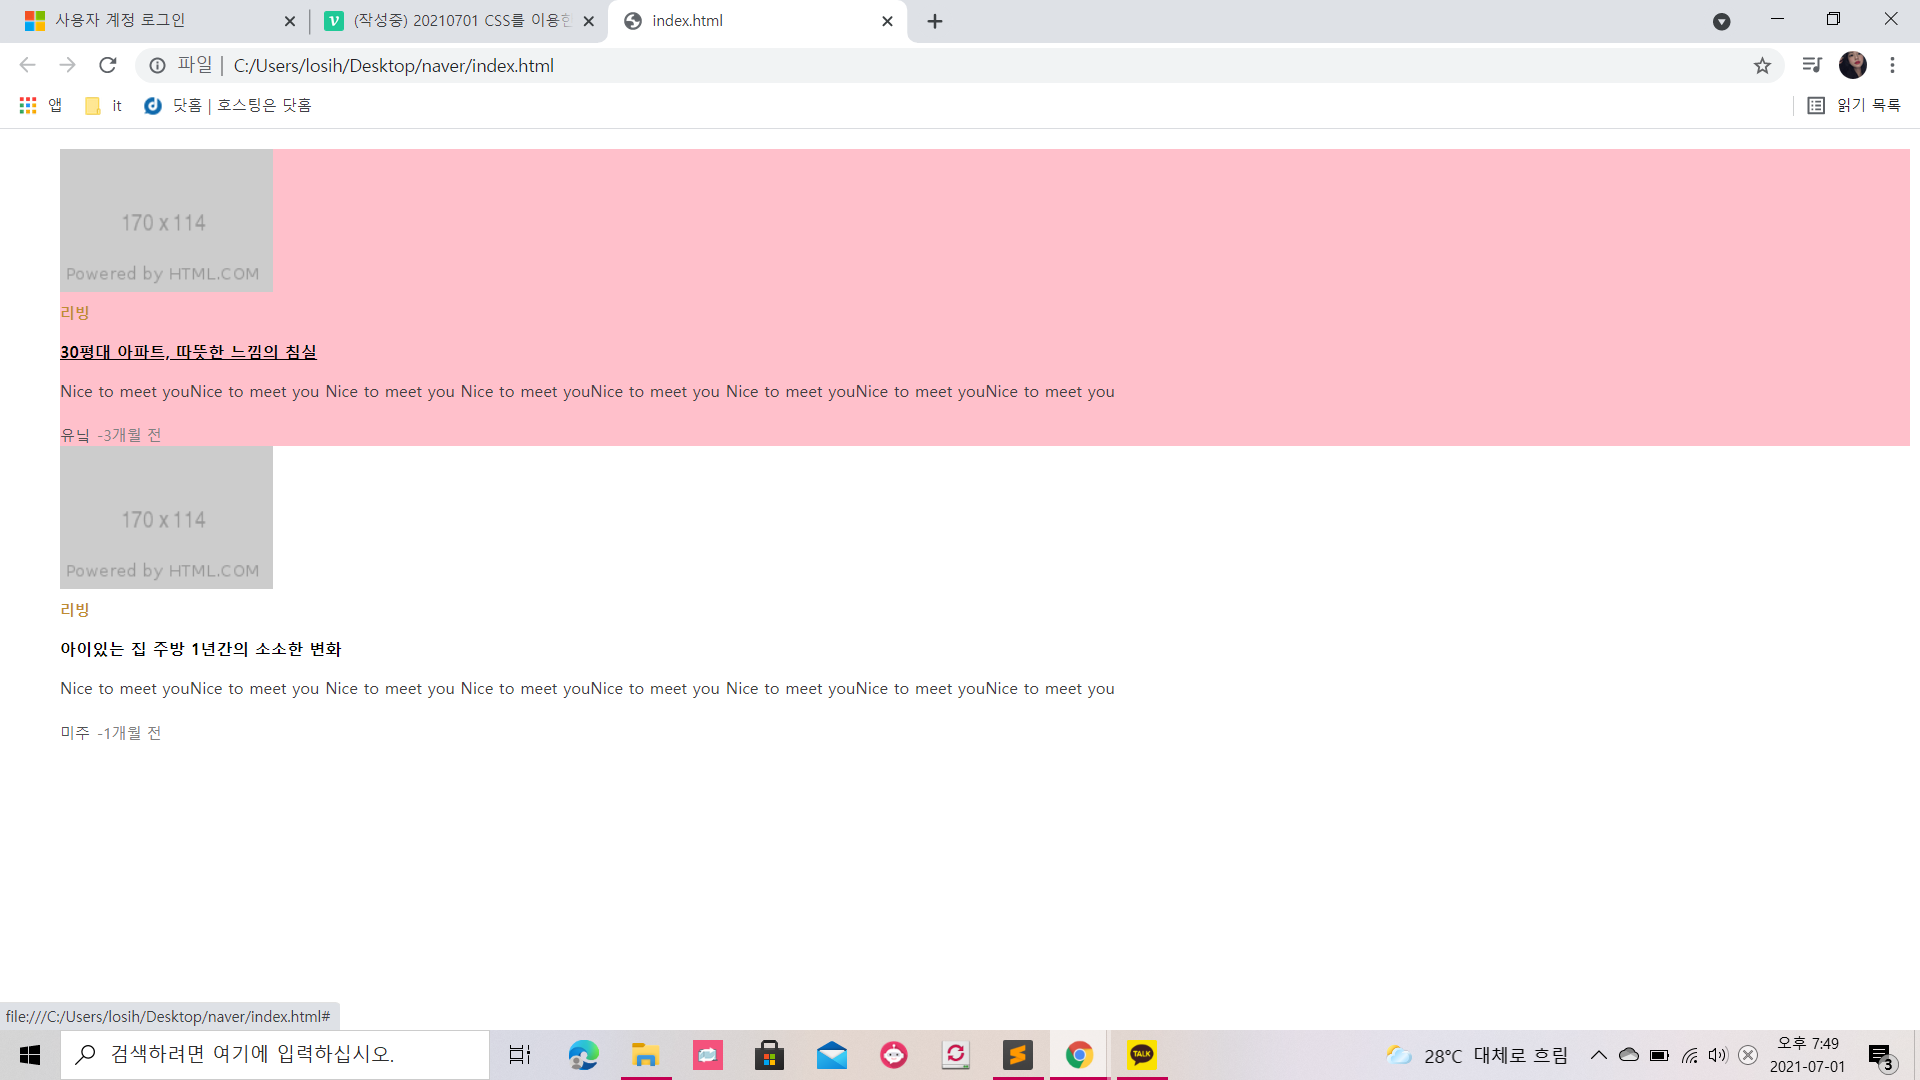Reload the current page
This screenshot has width=1920, height=1080.
point(108,65)
